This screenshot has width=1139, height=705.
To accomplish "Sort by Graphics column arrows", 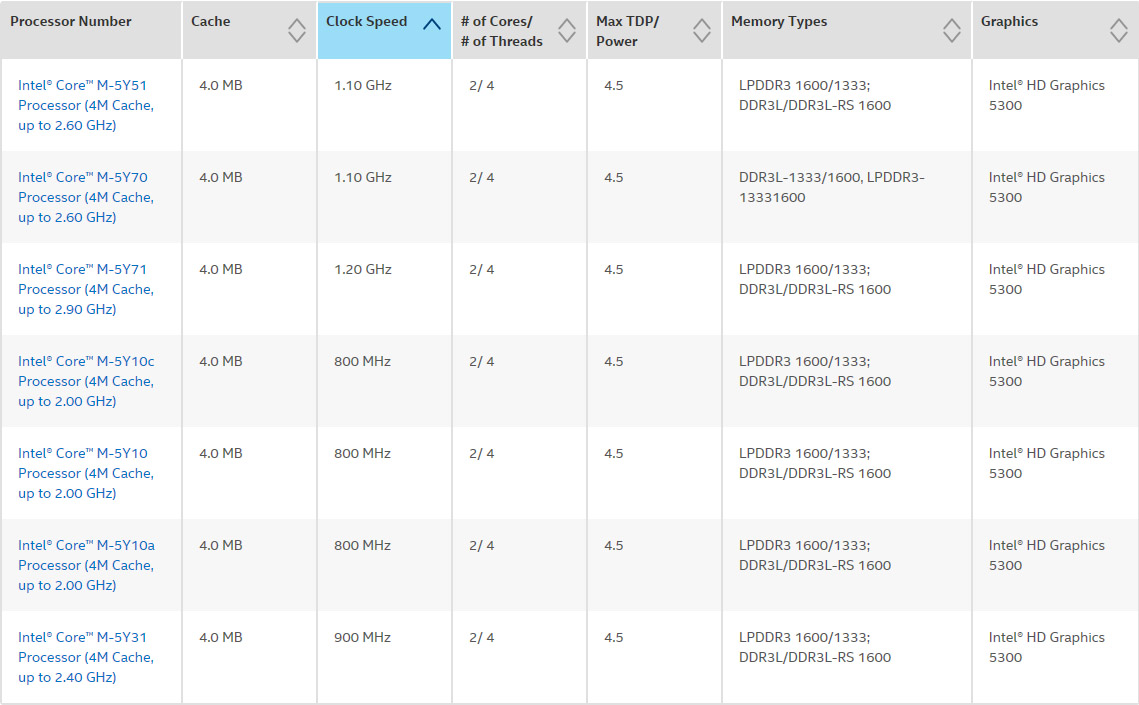I will coord(1119,30).
